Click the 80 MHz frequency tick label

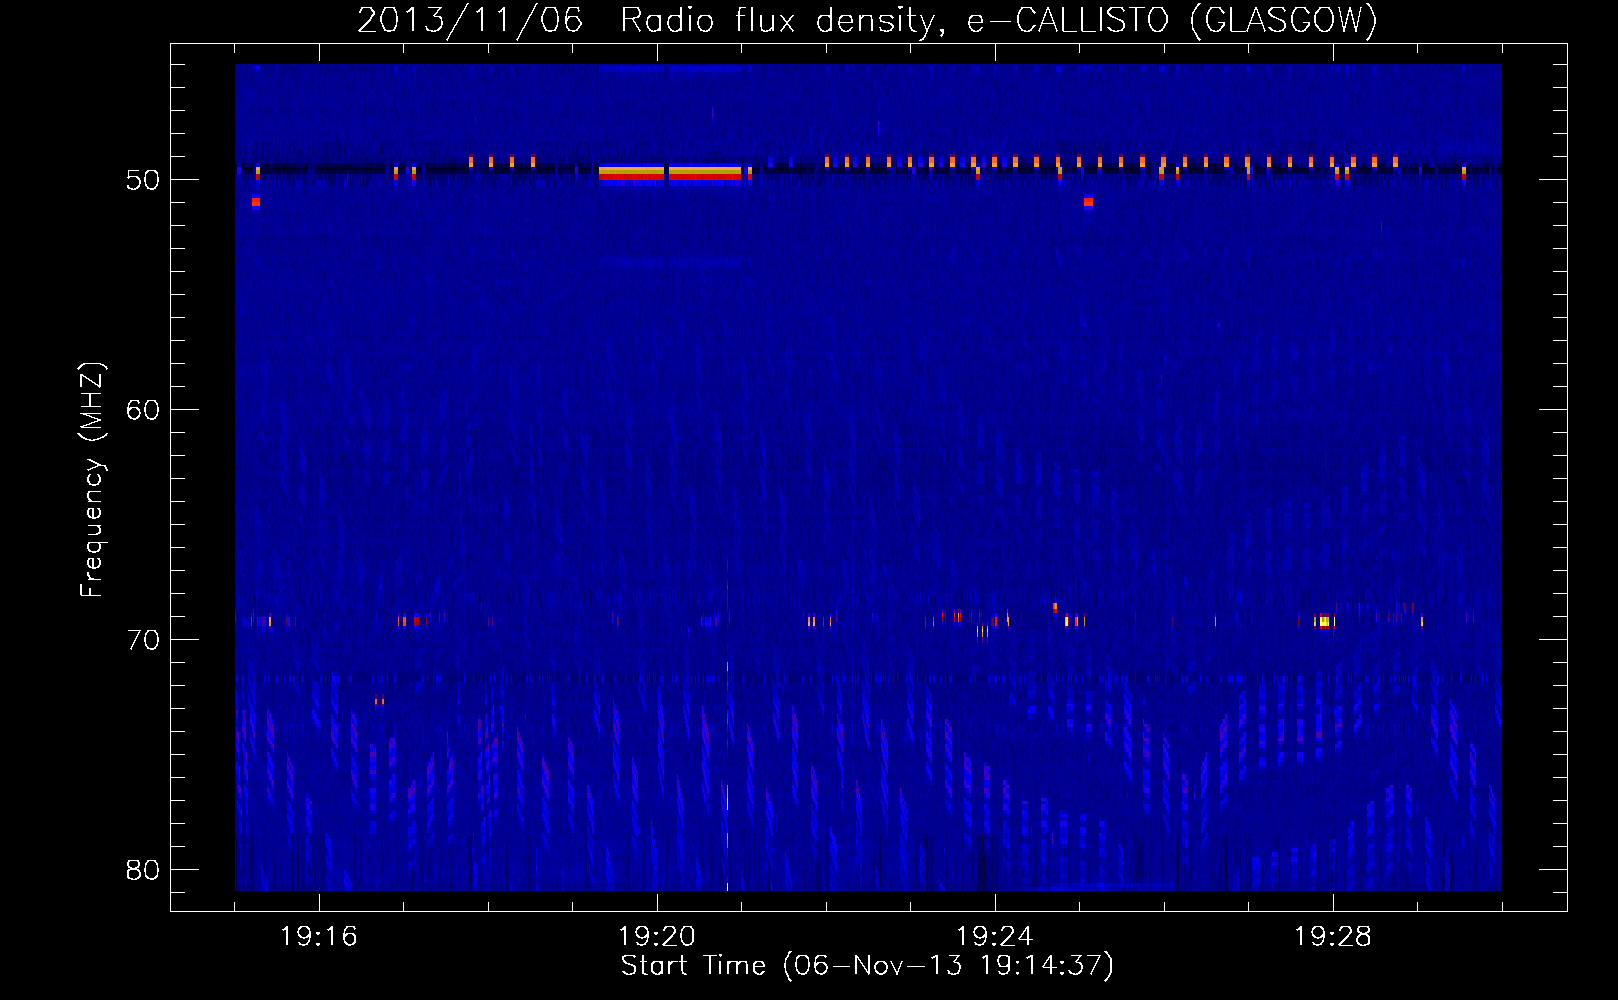[143, 870]
